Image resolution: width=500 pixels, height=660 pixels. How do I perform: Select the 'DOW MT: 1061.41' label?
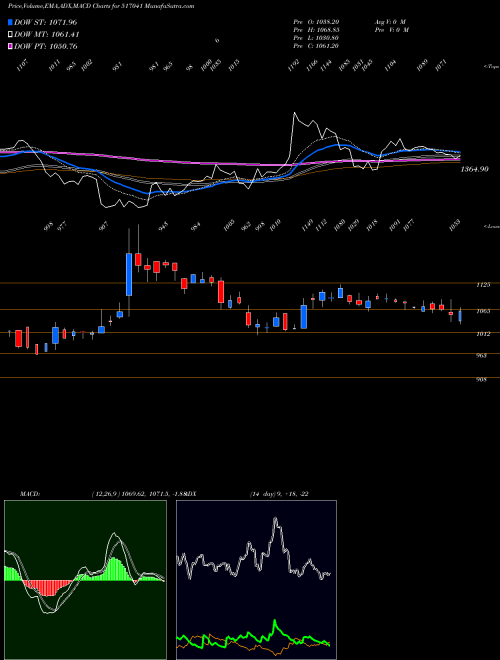(47, 35)
